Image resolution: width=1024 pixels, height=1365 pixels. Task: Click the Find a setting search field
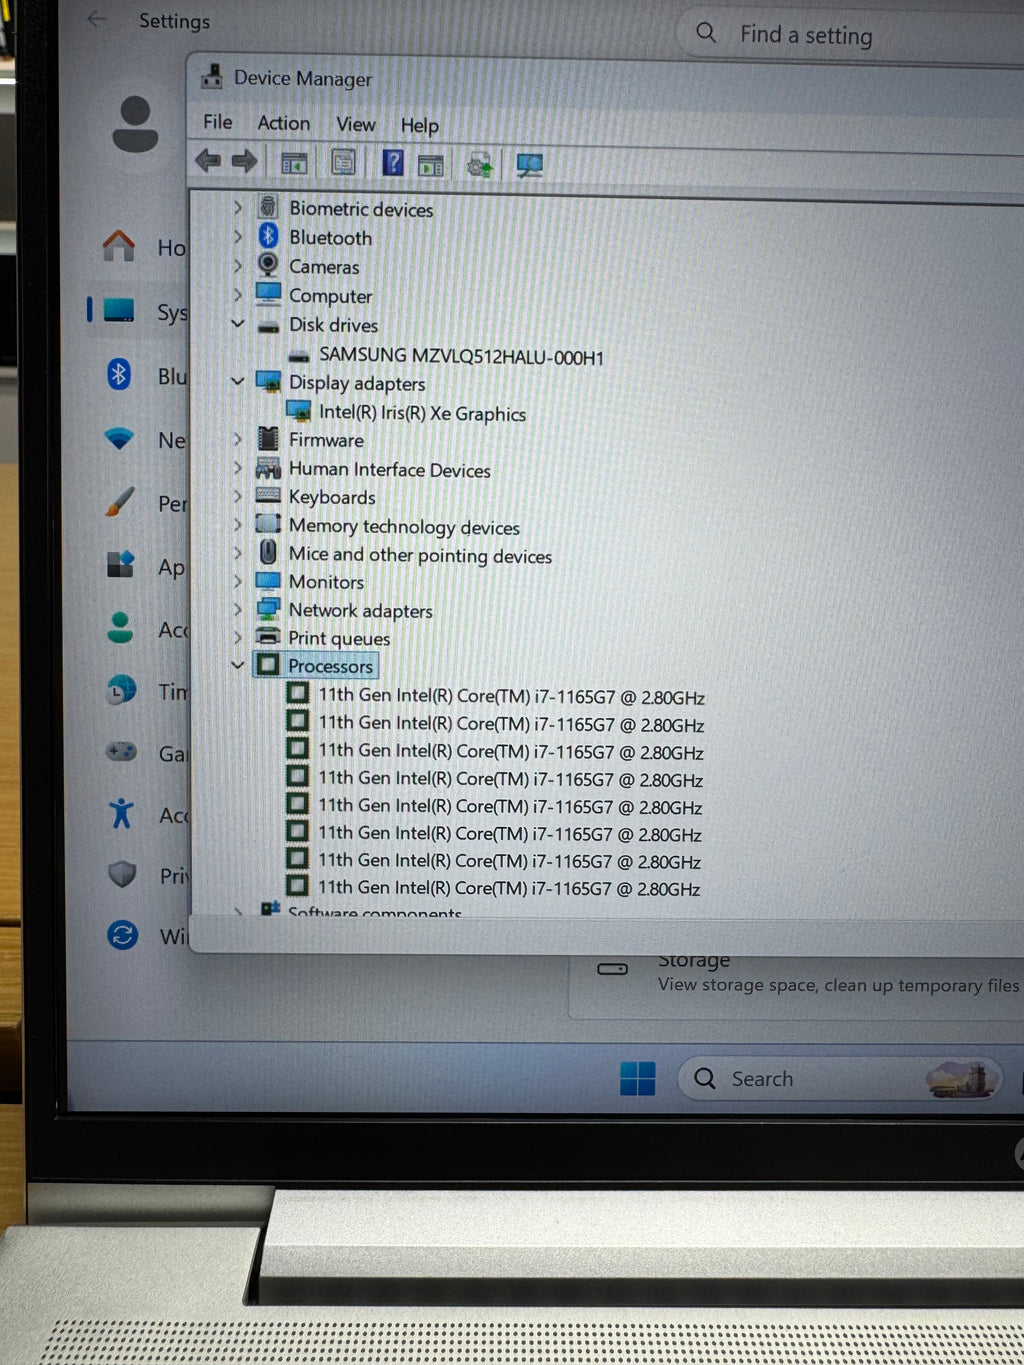(850, 35)
